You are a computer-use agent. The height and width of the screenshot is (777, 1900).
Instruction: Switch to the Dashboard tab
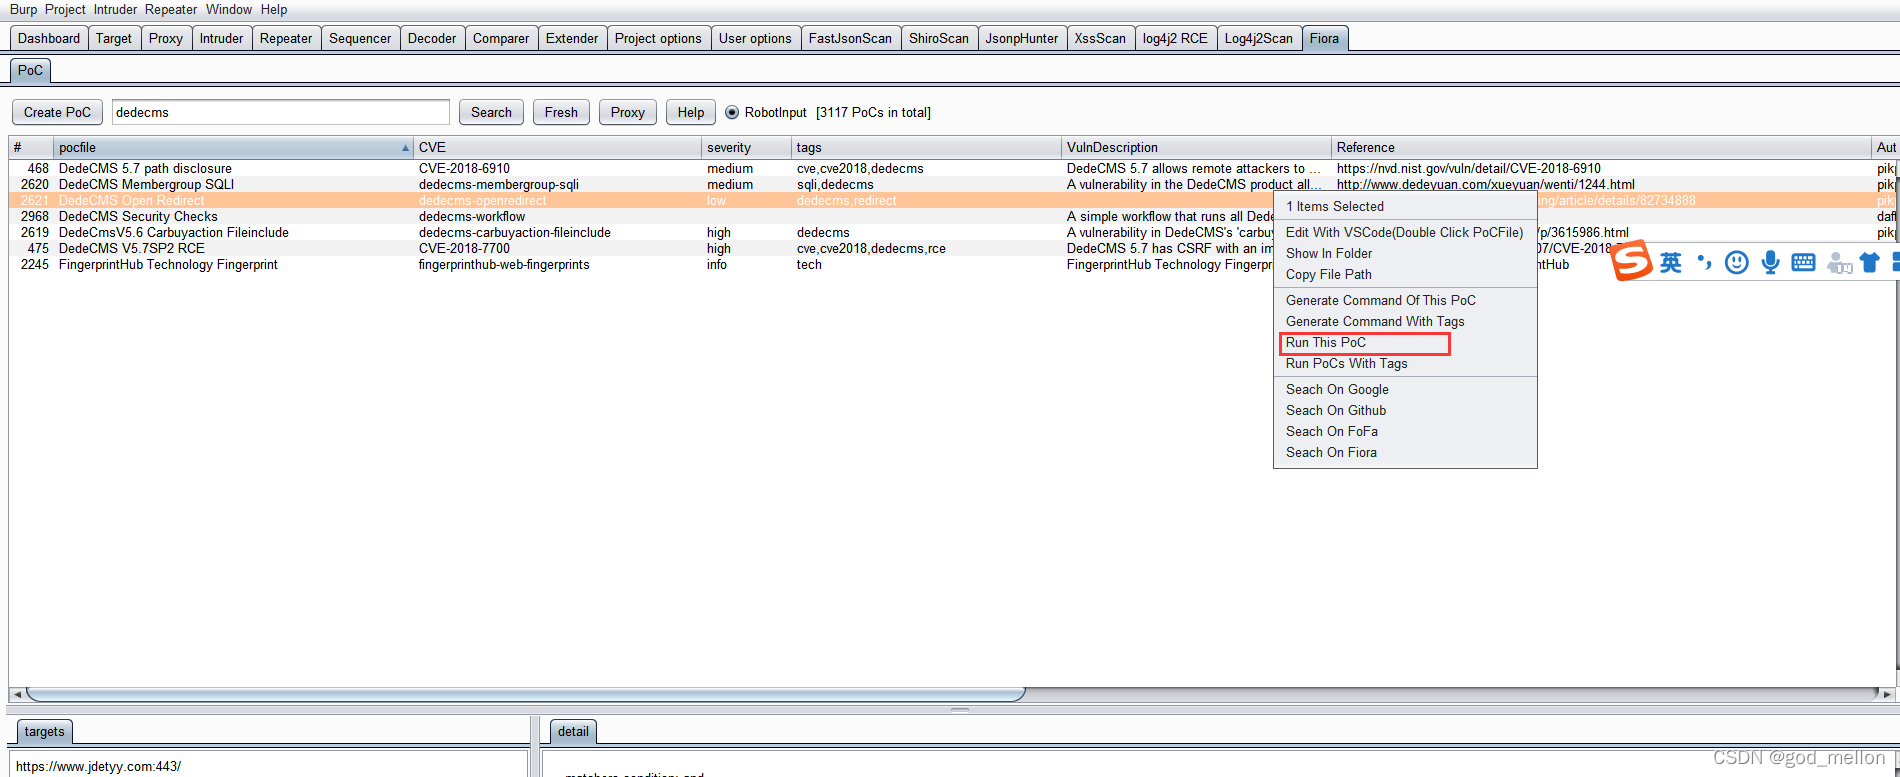[49, 38]
